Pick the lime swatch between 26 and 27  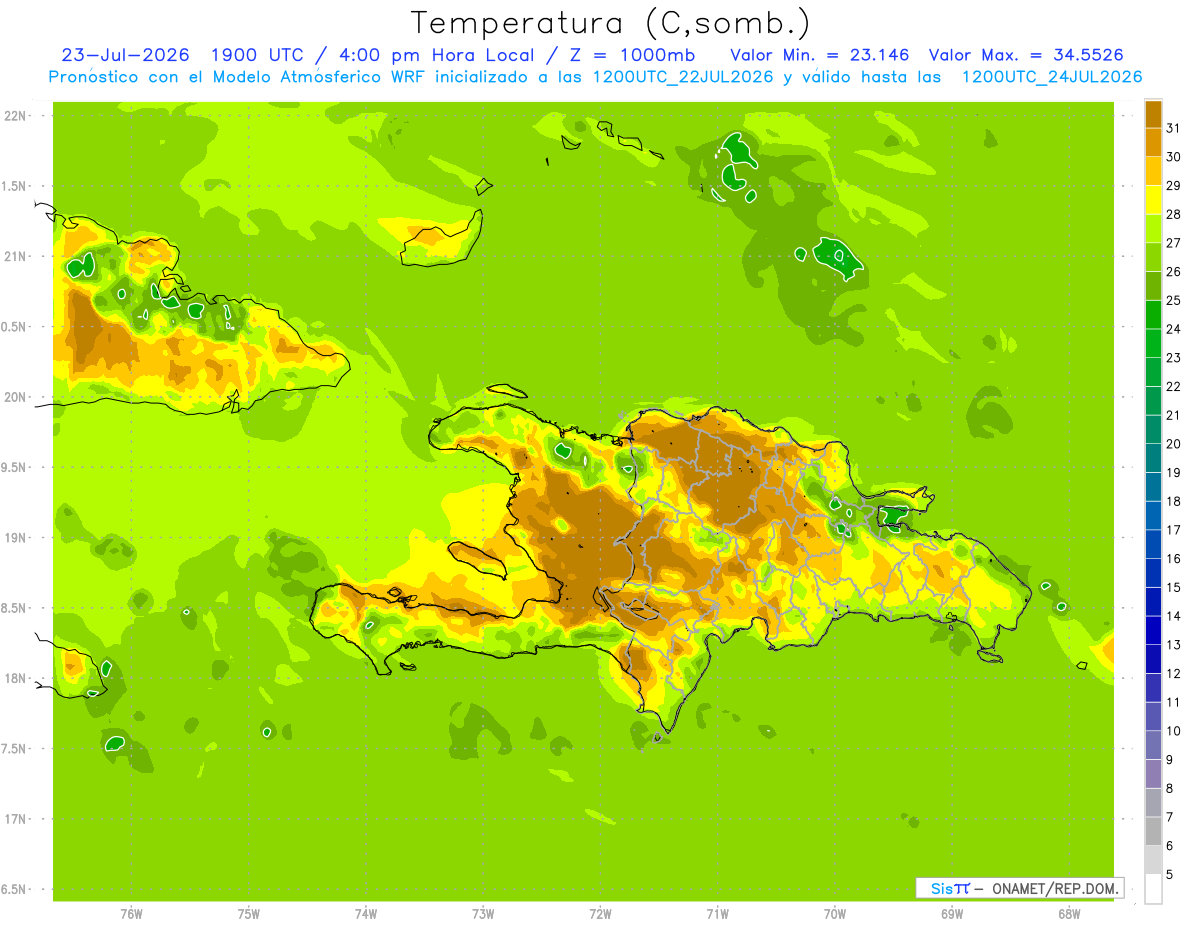click(1153, 257)
